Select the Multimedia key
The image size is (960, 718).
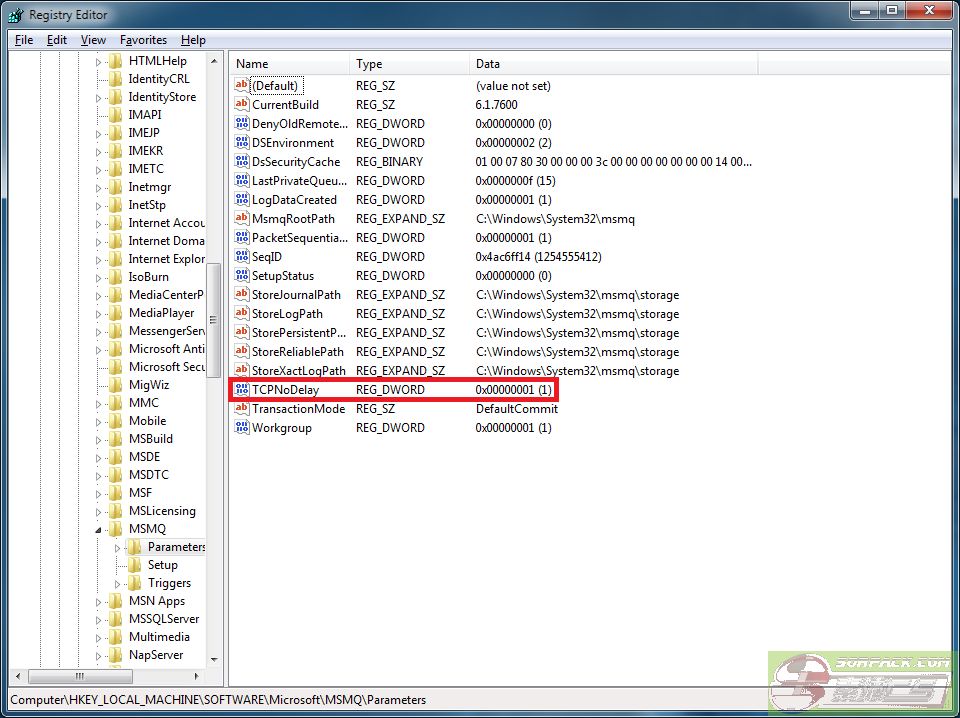click(x=159, y=637)
